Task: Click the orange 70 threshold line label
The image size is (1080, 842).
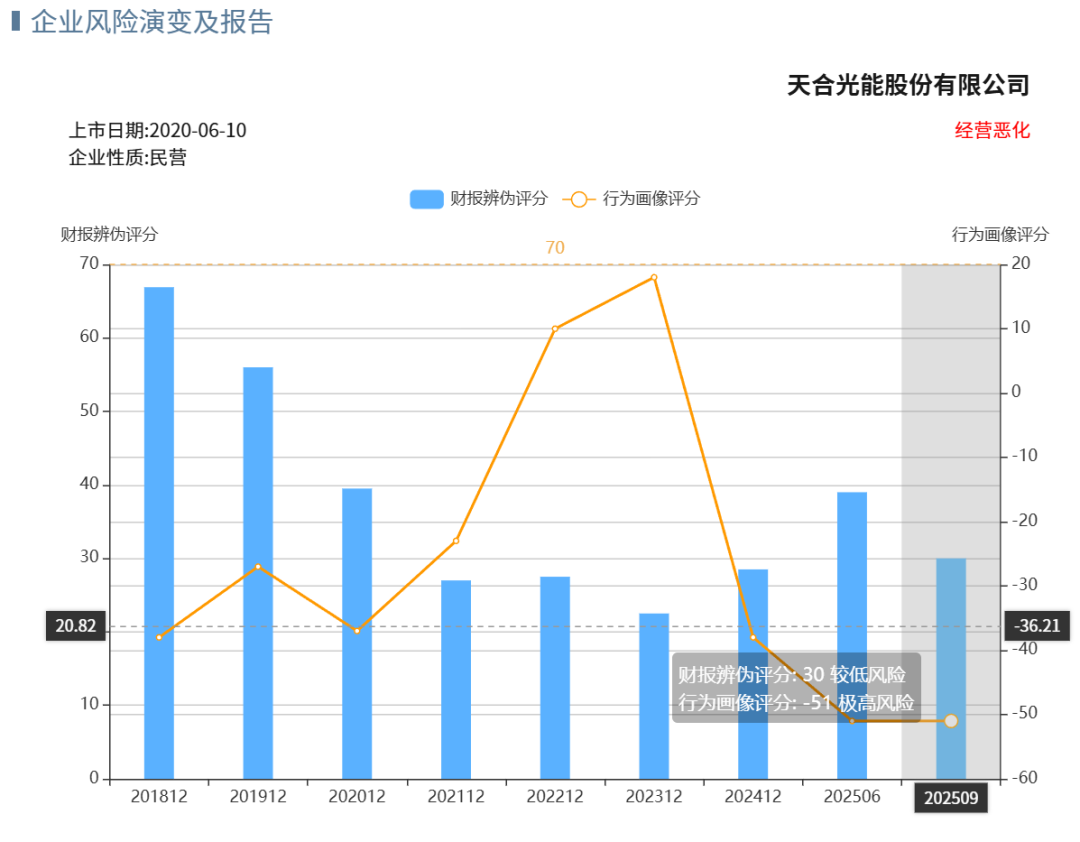Action: coord(555,247)
